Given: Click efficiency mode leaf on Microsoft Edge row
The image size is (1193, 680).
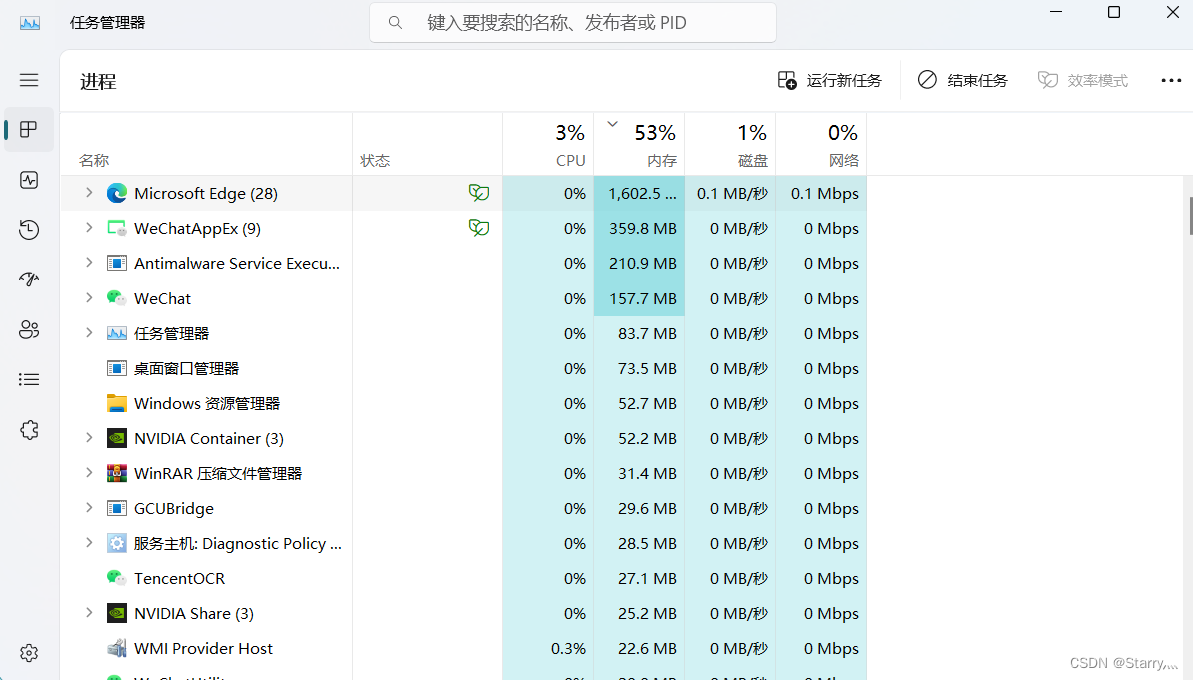Looking at the screenshot, I should (x=479, y=193).
